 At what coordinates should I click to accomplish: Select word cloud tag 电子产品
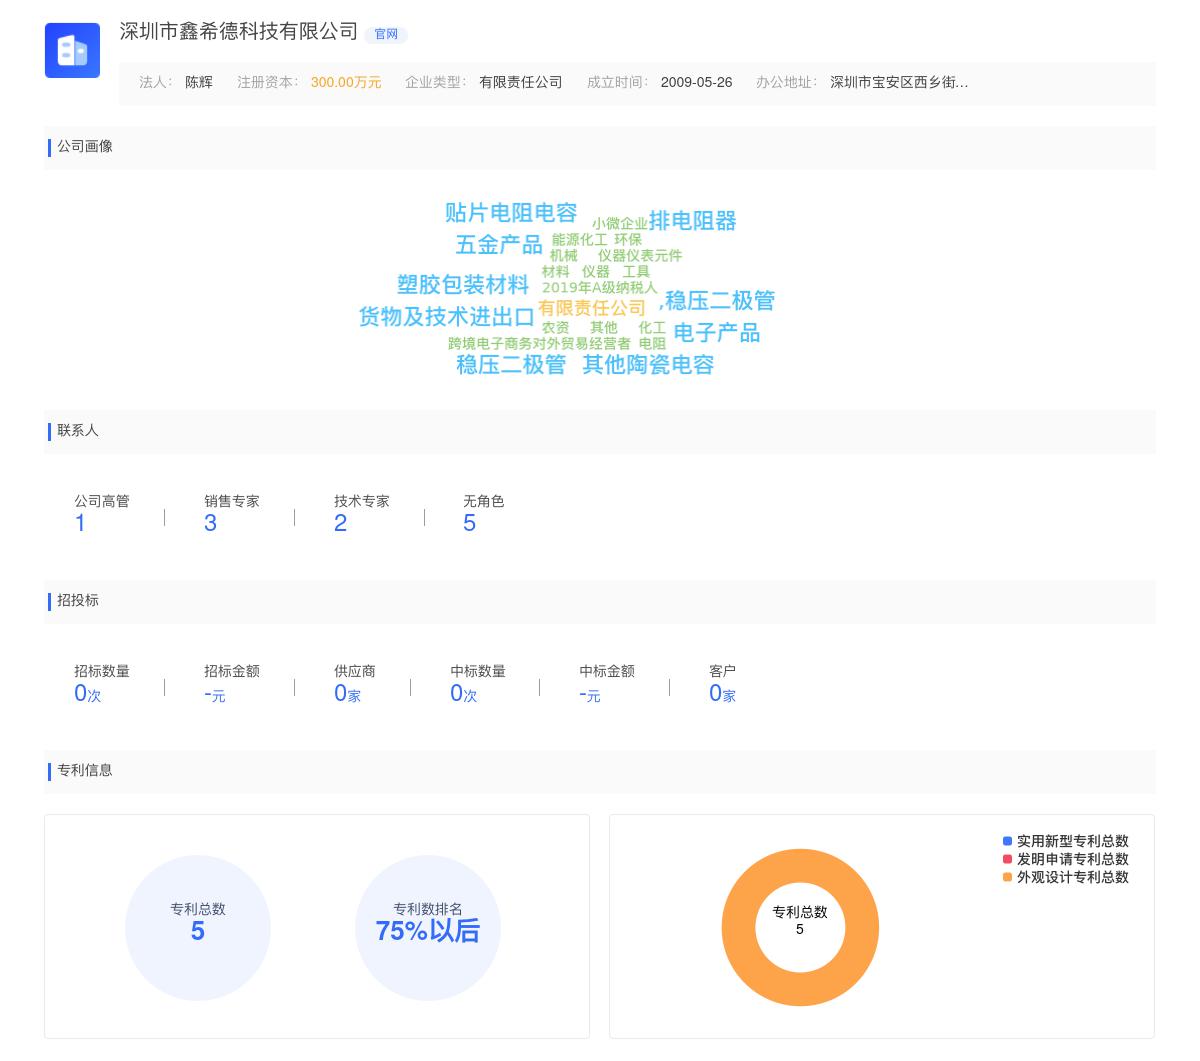tap(717, 333)
